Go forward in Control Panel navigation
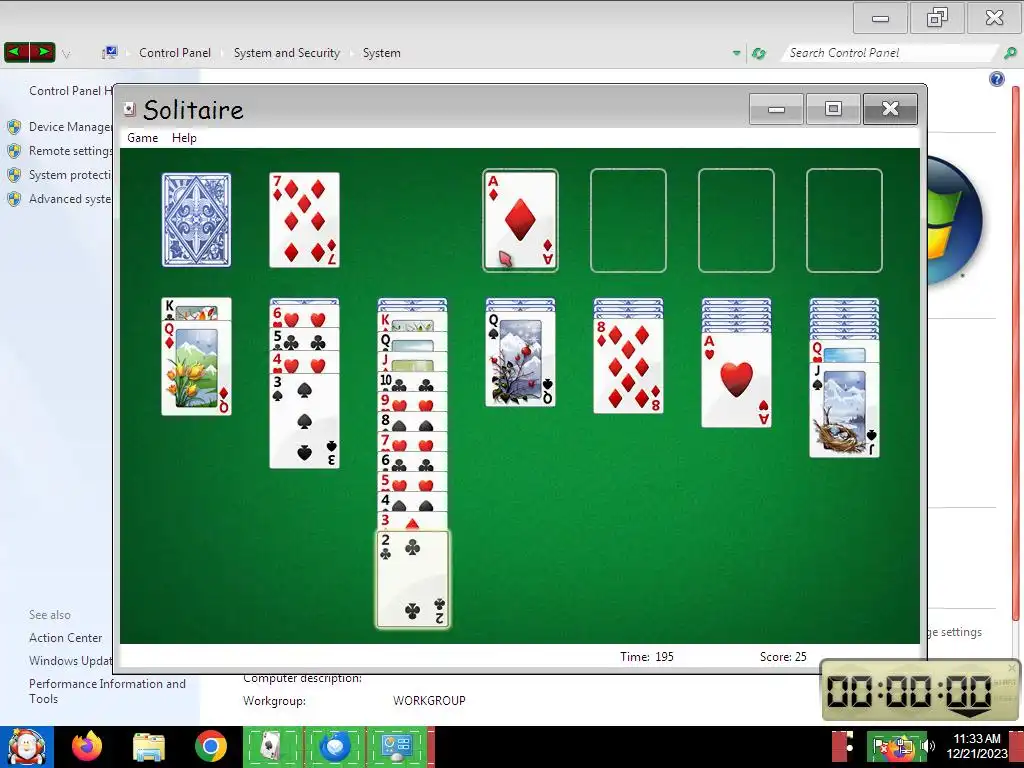Viewport: 1024px width, 768px height. tap(42, 52)
